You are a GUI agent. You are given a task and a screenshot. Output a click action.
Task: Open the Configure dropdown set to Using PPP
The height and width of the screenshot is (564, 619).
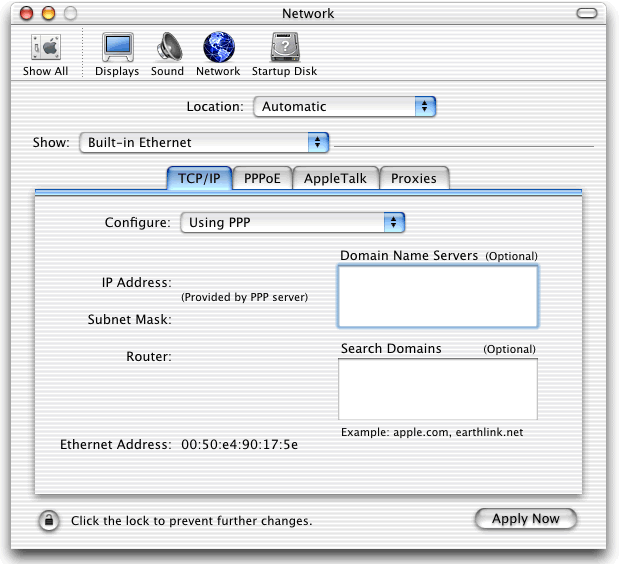[293, 223]
